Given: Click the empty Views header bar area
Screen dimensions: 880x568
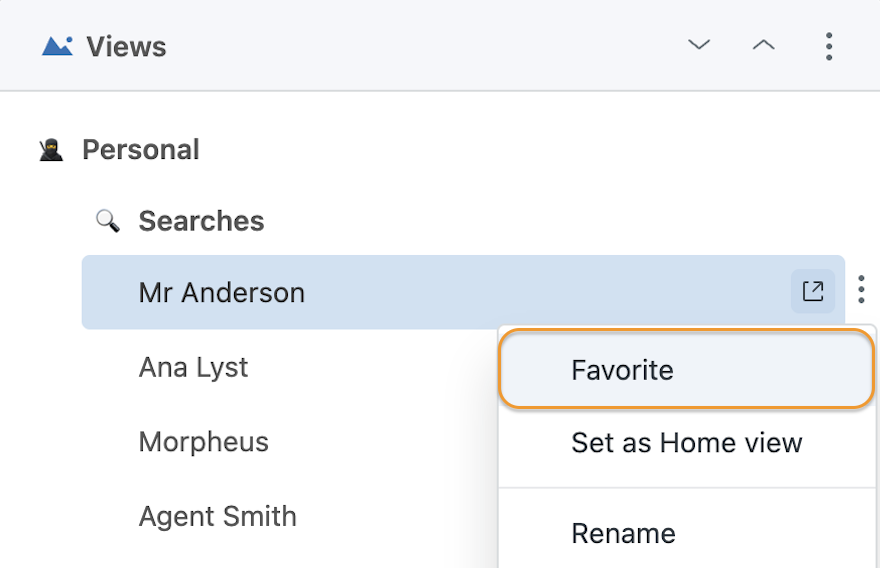Looking at the screenshot, I should (x=427, y=46).
